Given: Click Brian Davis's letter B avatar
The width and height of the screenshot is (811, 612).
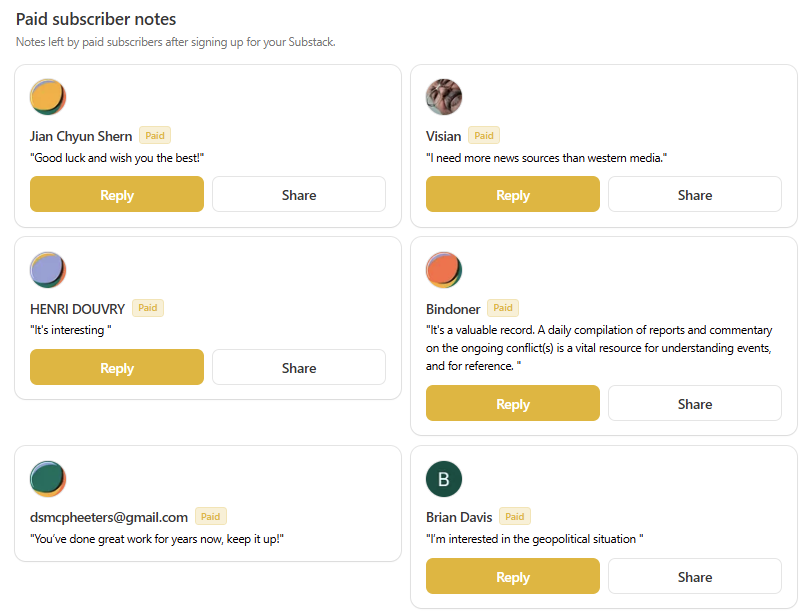Looking at the screenshot, I should [x=444, y=479].
